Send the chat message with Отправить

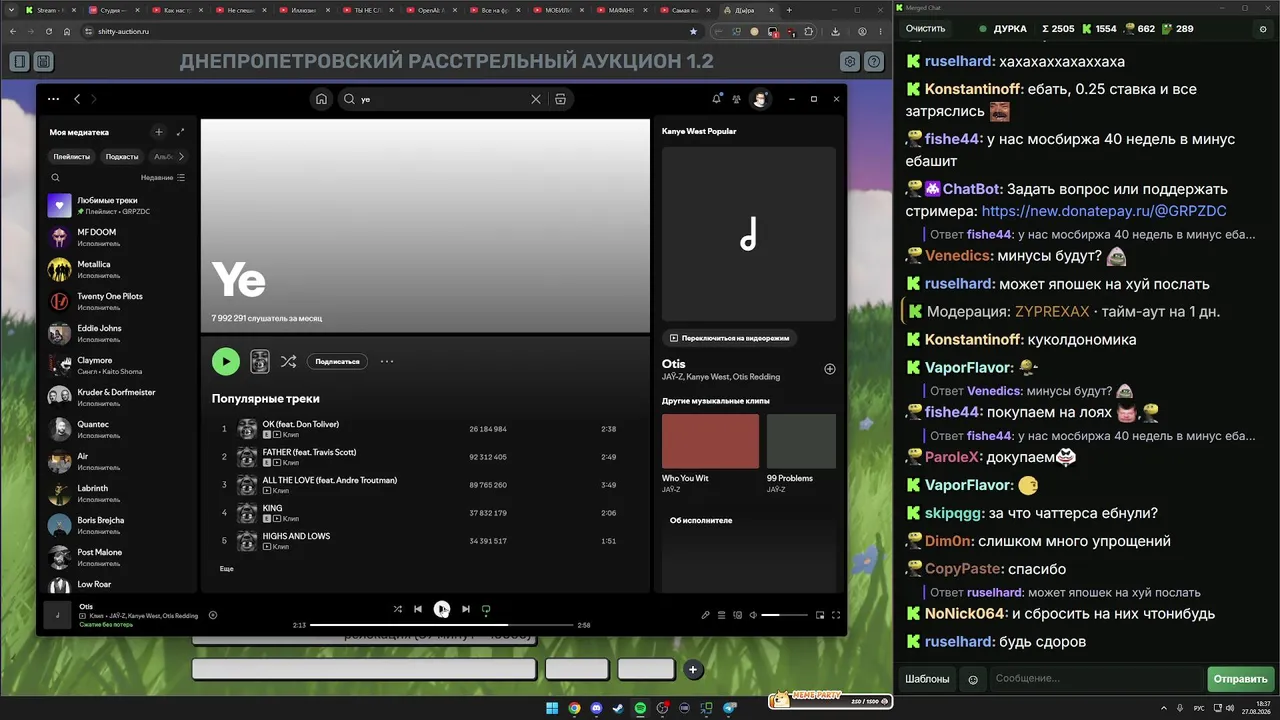(1240, 679)
